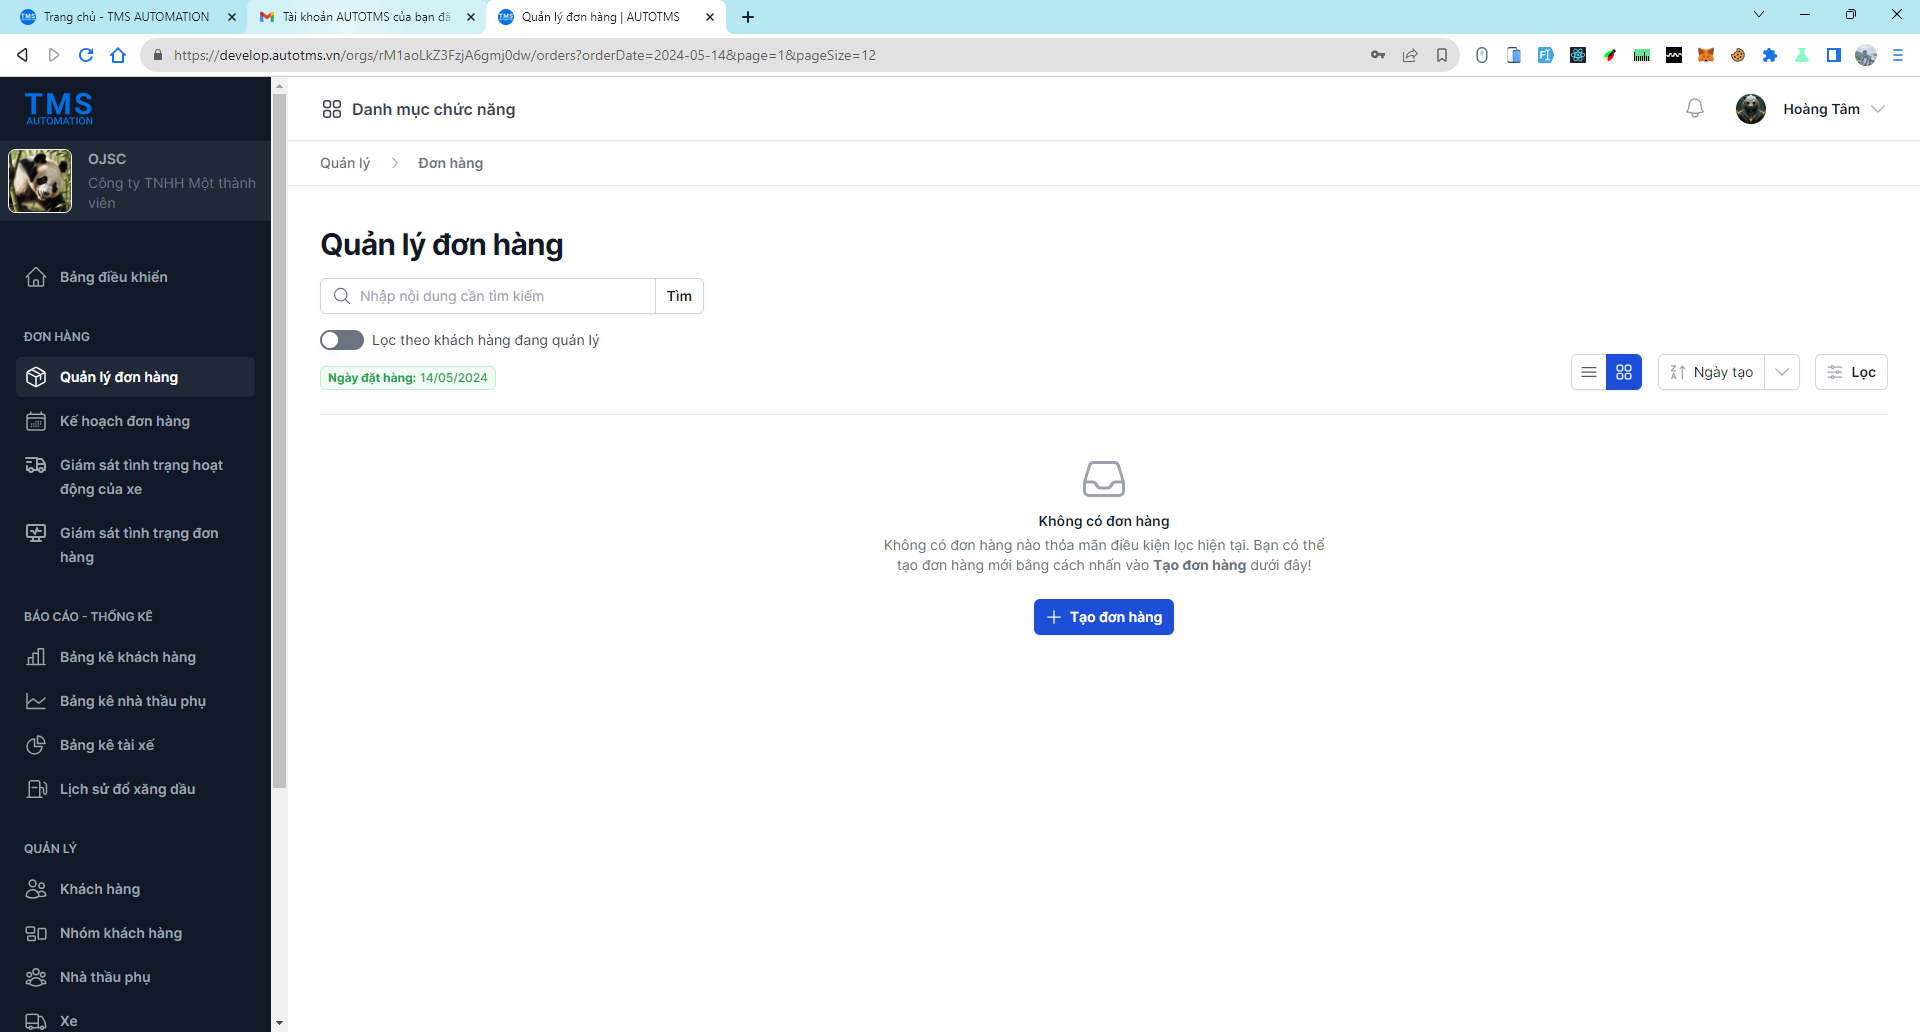Image resolution: width=1920 pixels, height=1032 pixels.
Task: Toggle filter by managed customers switch
Action: click(342, 340)
